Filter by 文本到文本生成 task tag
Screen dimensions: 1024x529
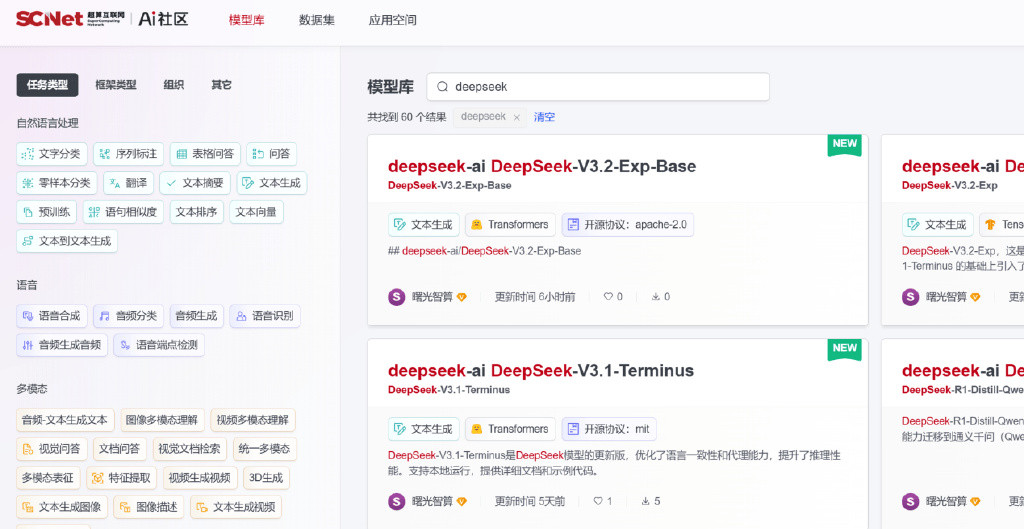click(67, 240)
